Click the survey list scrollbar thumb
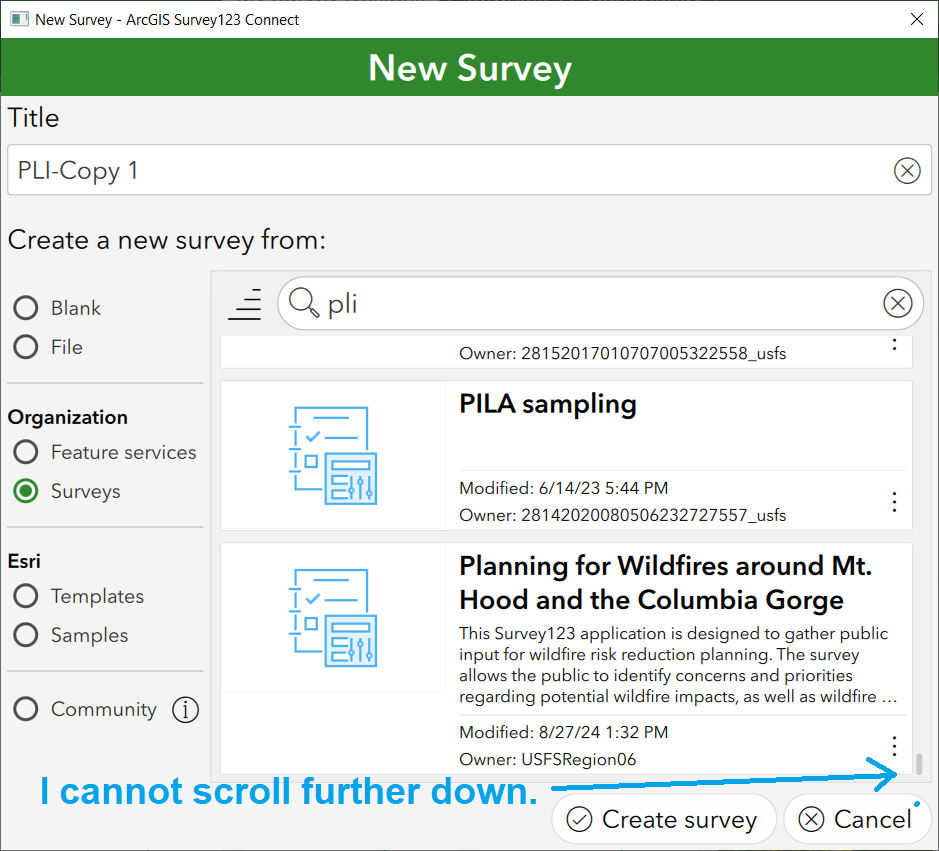 click(918, 764)
